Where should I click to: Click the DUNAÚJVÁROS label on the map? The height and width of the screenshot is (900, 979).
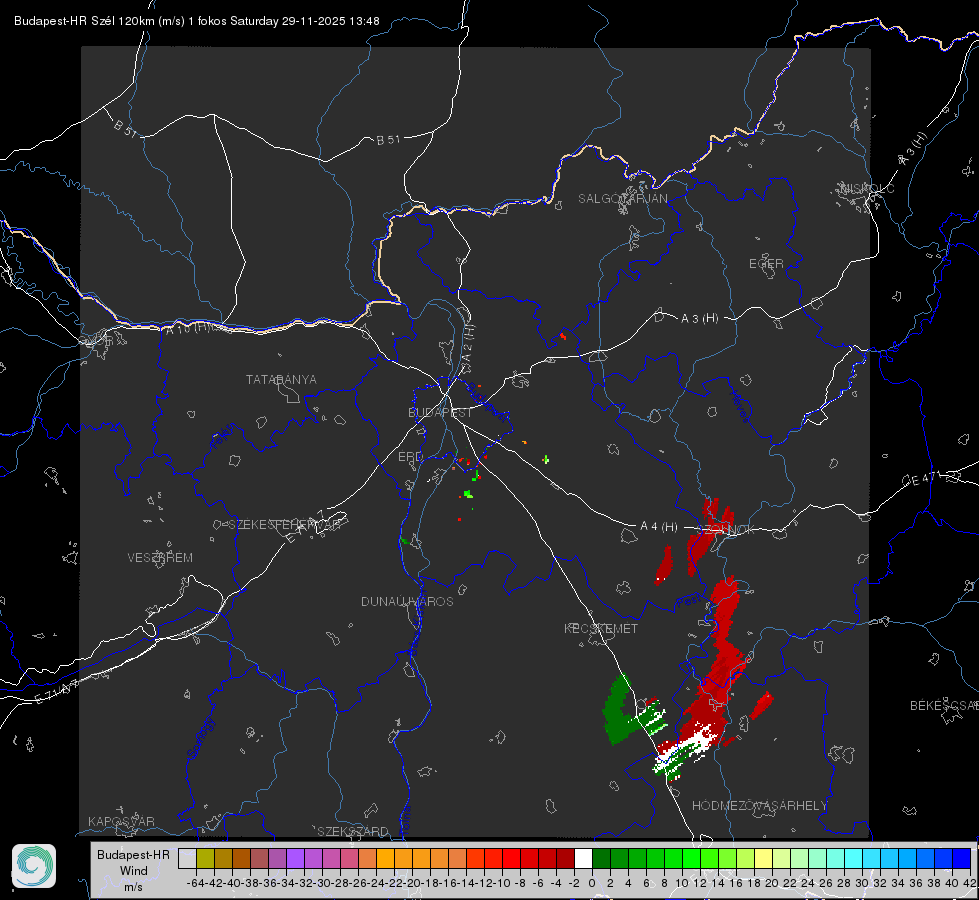[x=407, y=601]
